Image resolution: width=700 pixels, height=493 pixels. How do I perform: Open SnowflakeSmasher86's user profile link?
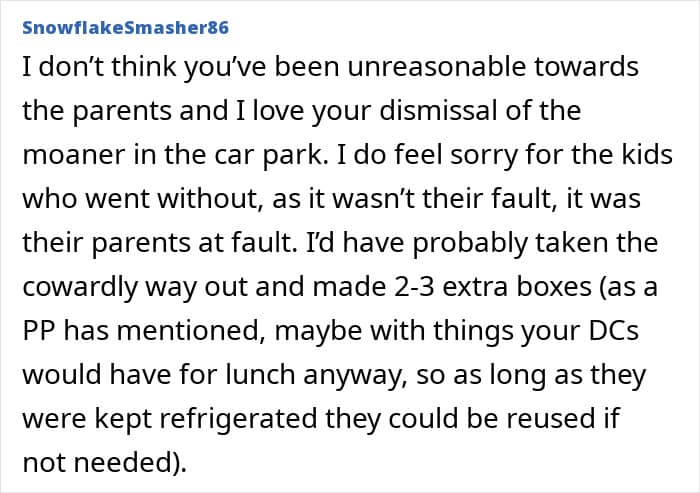(x=125, y=27)
